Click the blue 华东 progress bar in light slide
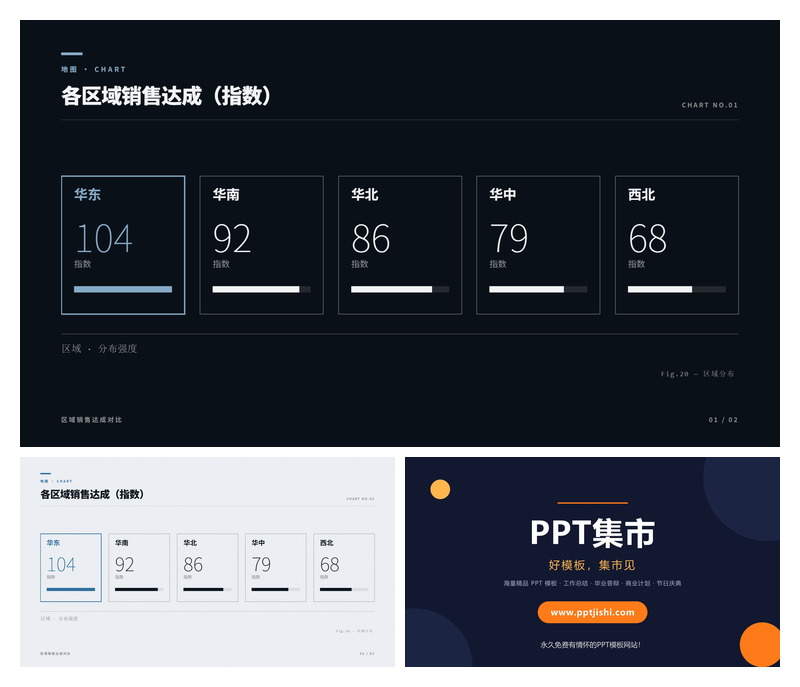The image size is (800, 687). (71, 590)
